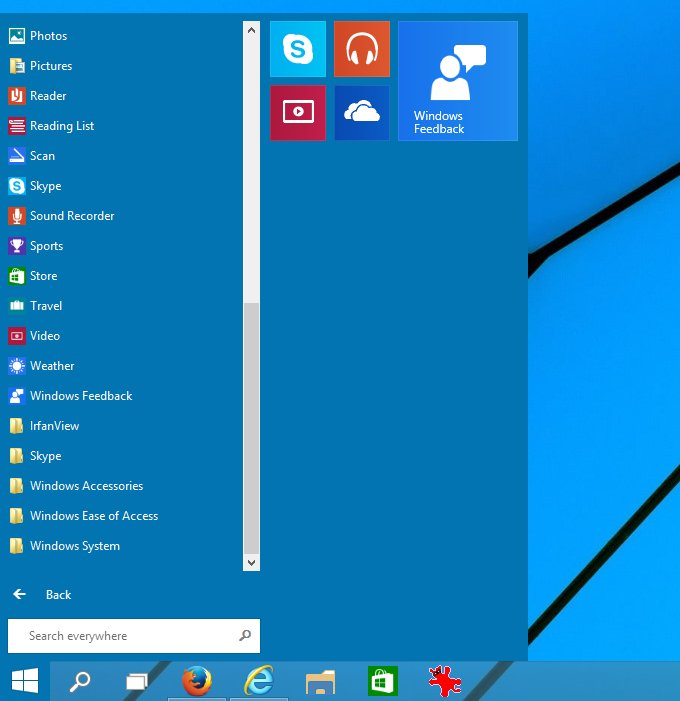The width and height of the screenshot is (680, 701).
Task: Click the Skype tile in pinned tiles
Action: click(298, 49)
